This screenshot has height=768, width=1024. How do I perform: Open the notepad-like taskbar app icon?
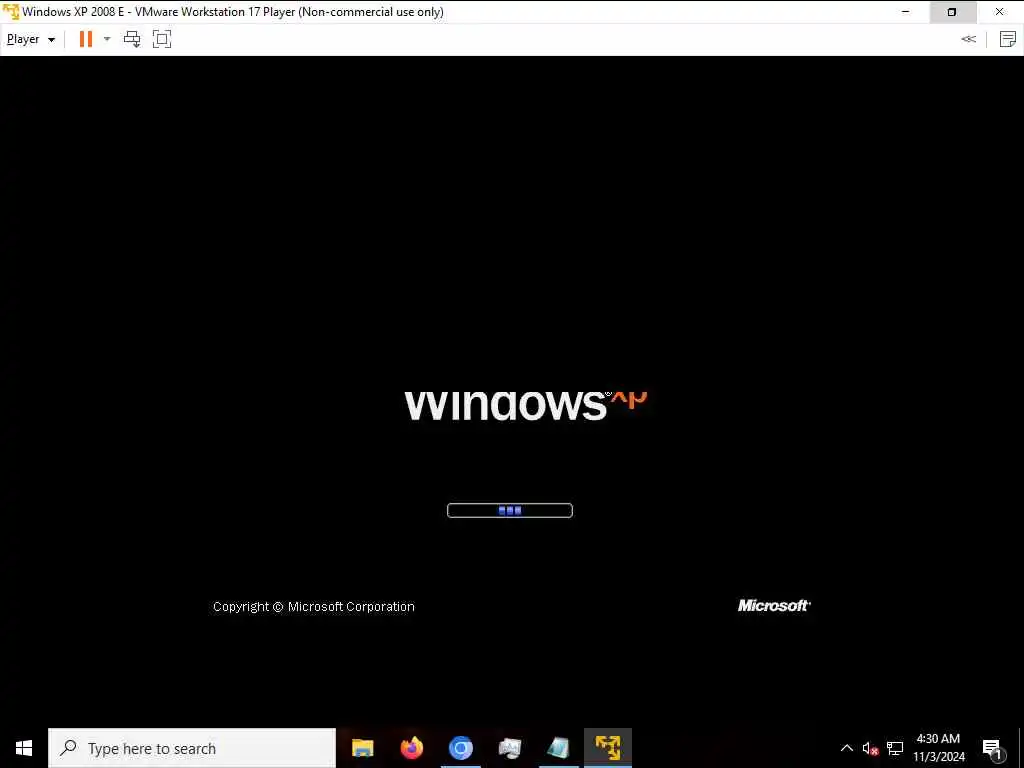pyautogui.click(x=558, y=748)
